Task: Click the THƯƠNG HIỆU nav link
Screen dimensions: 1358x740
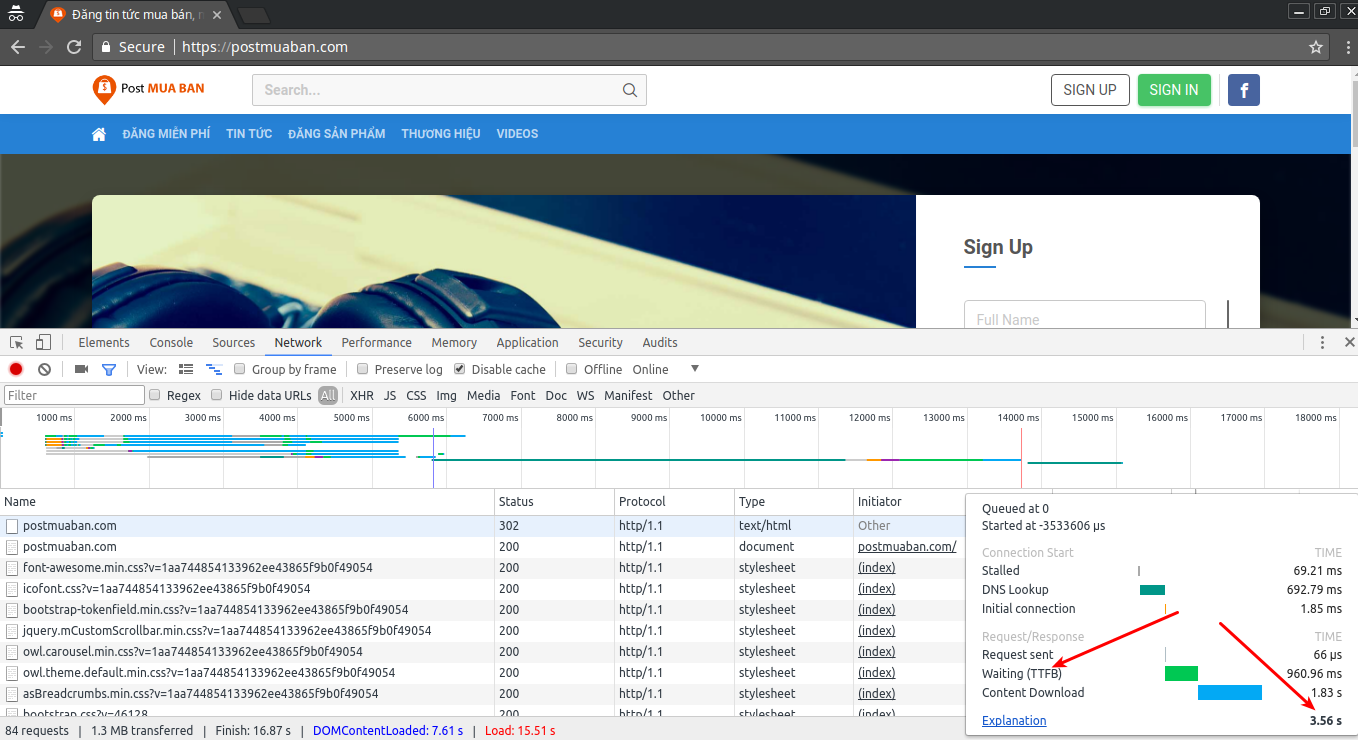Action: click(x=441, y=134)
